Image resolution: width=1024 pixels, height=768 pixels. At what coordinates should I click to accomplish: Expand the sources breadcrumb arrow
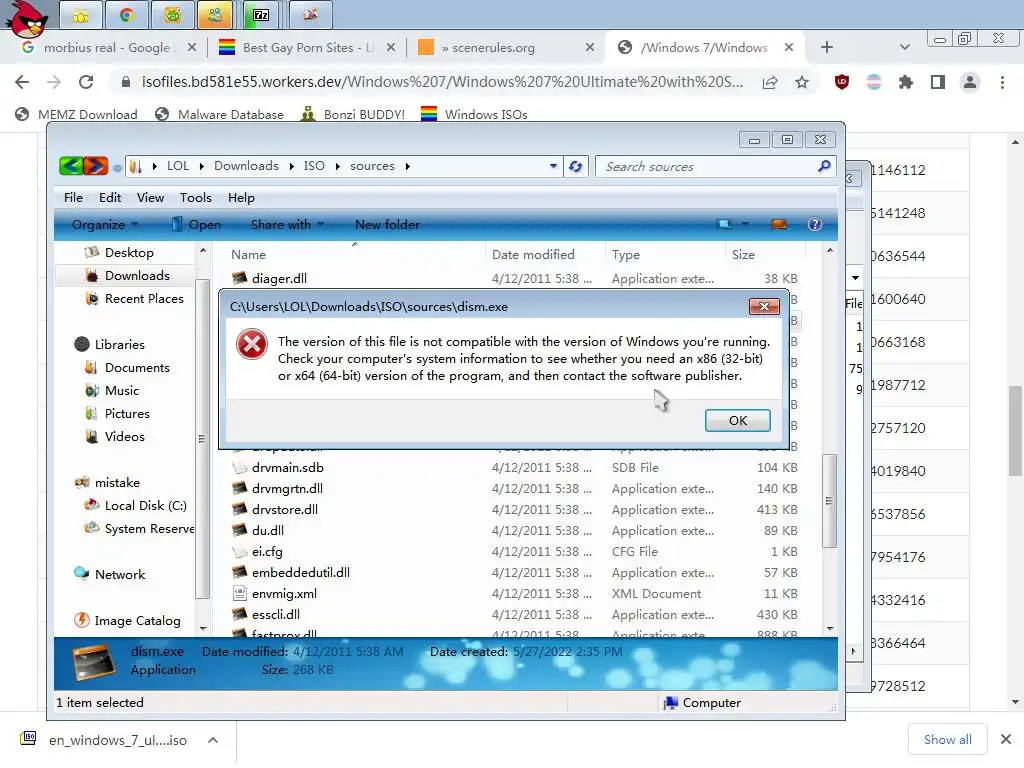[x=408, y=166]
